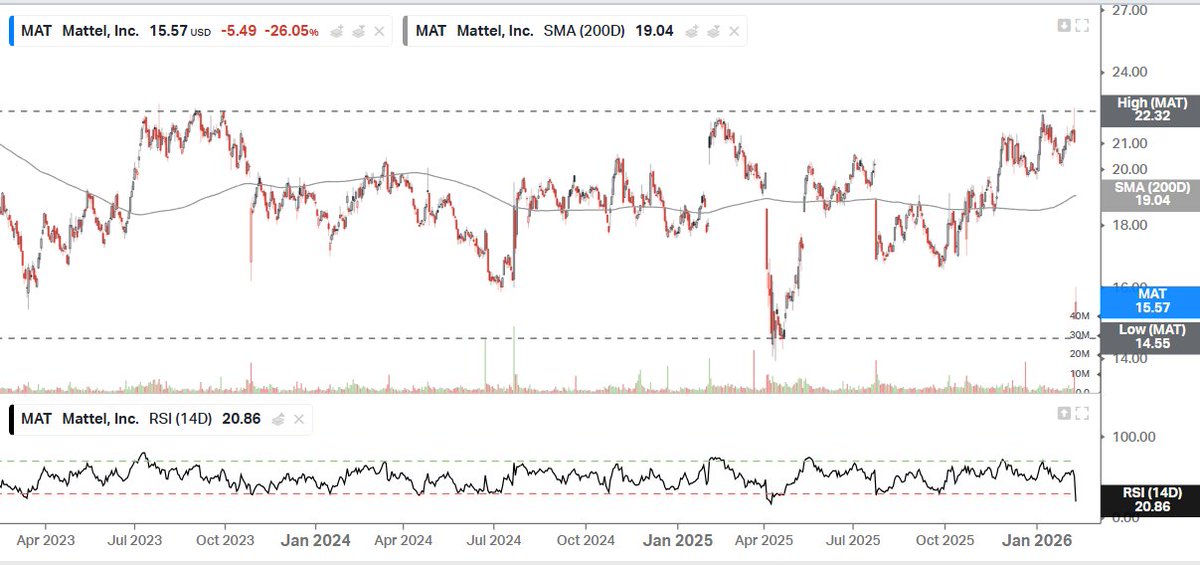Select the MAT Mattel, Inc. price legend label
The image size is (1200, 565).
coord(79,31)
